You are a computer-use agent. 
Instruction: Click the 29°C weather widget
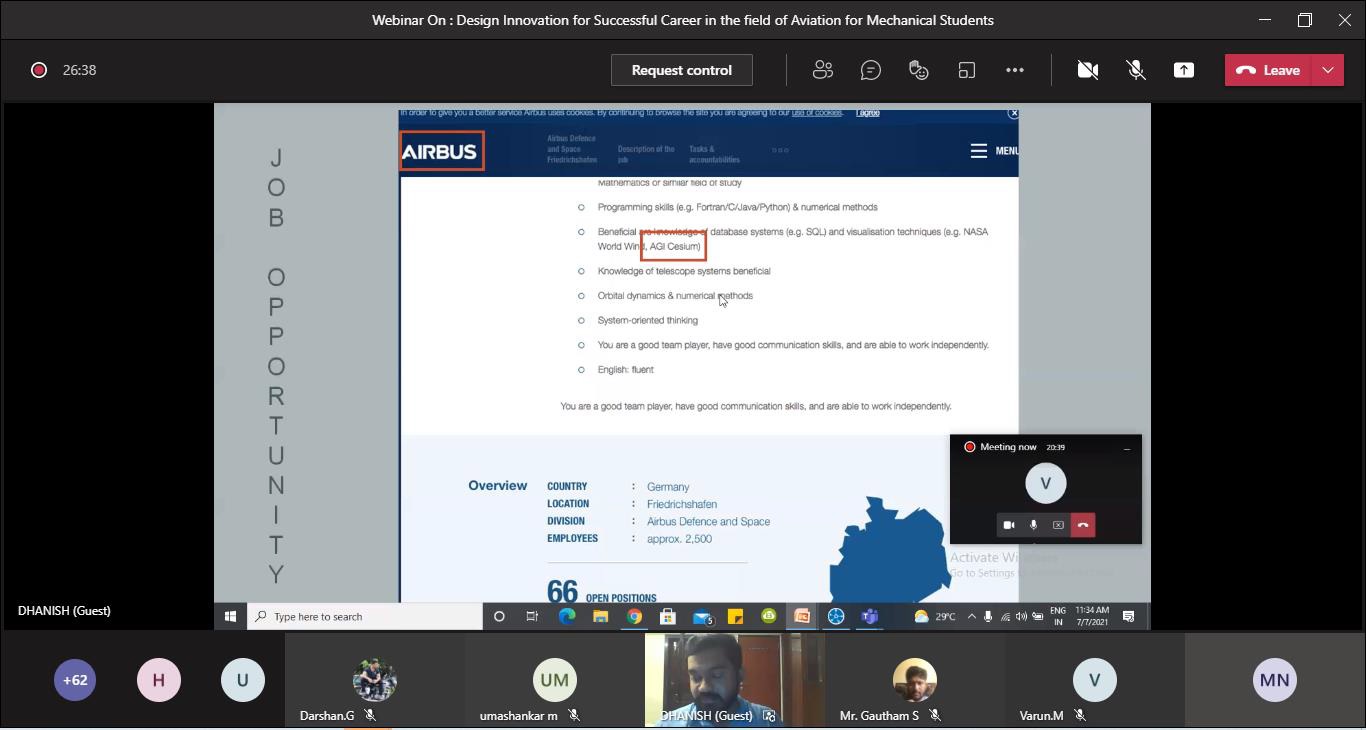click(935, 616)
